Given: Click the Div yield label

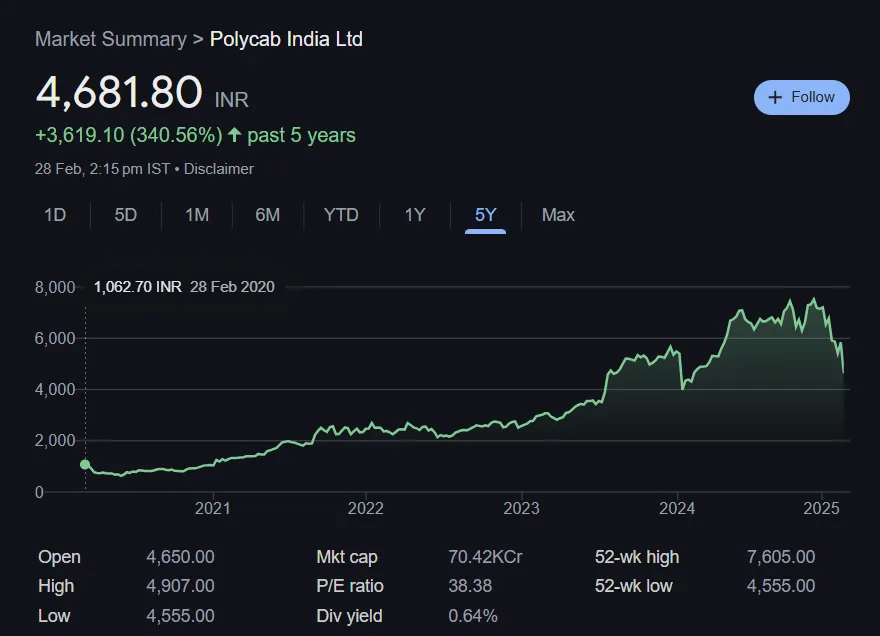Looking at the screenshot, I should tap(349, 616).
